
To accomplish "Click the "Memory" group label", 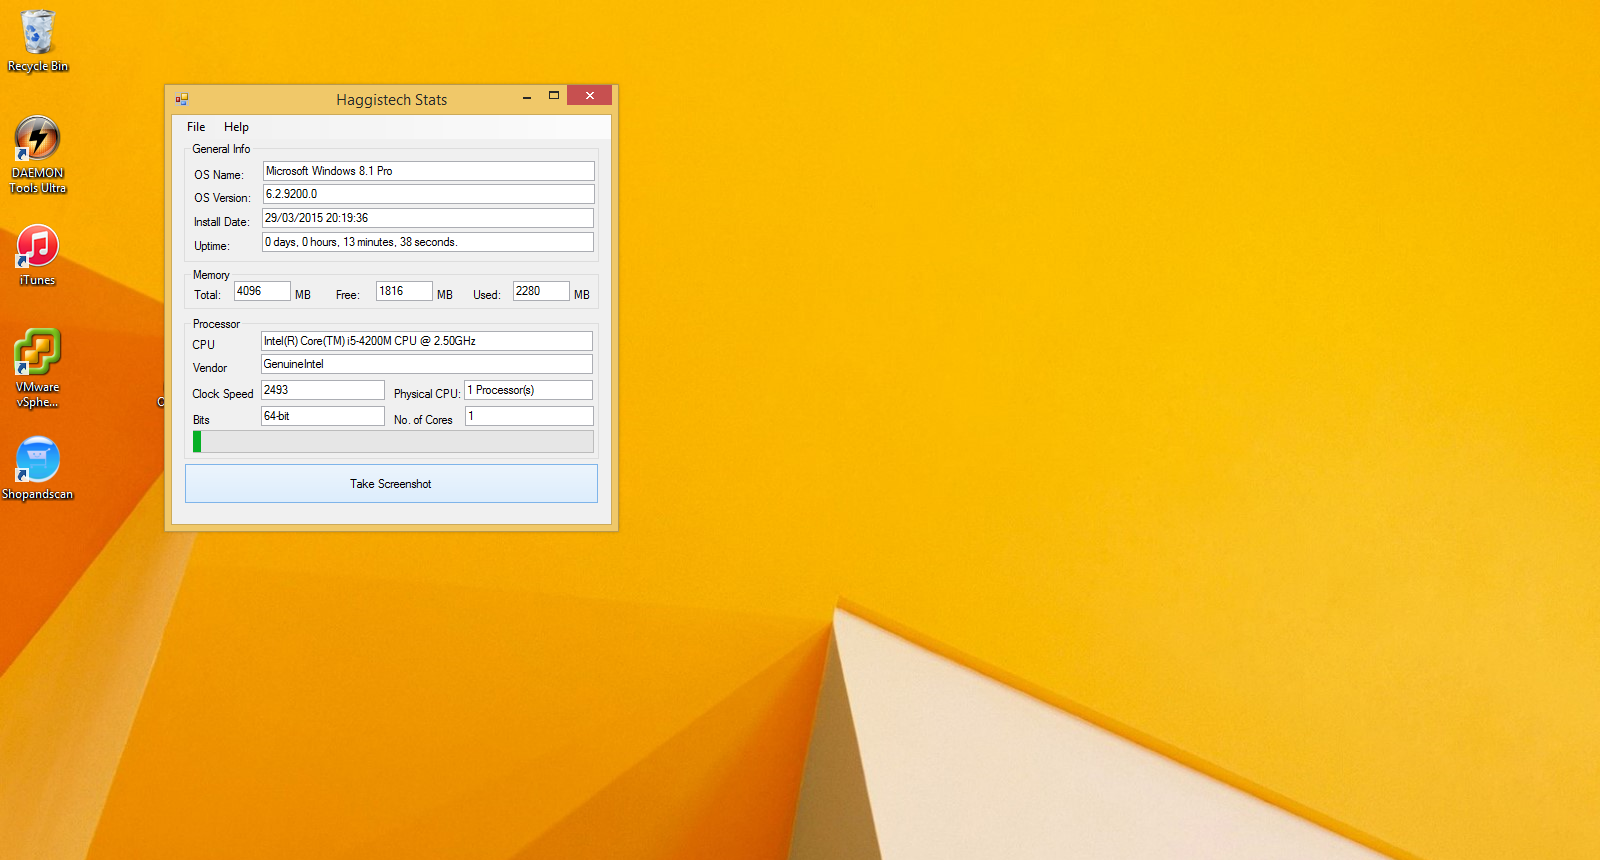I will [x=211, y=275].
